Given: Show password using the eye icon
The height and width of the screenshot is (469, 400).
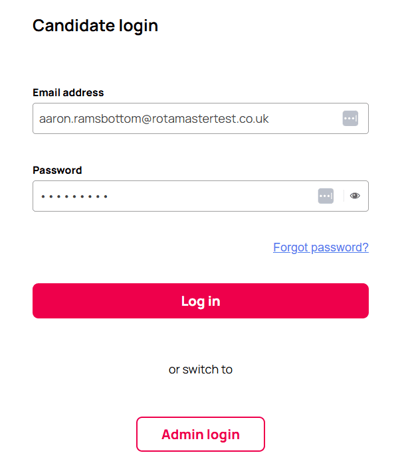Looking at the screenshot, I should 355,196.
